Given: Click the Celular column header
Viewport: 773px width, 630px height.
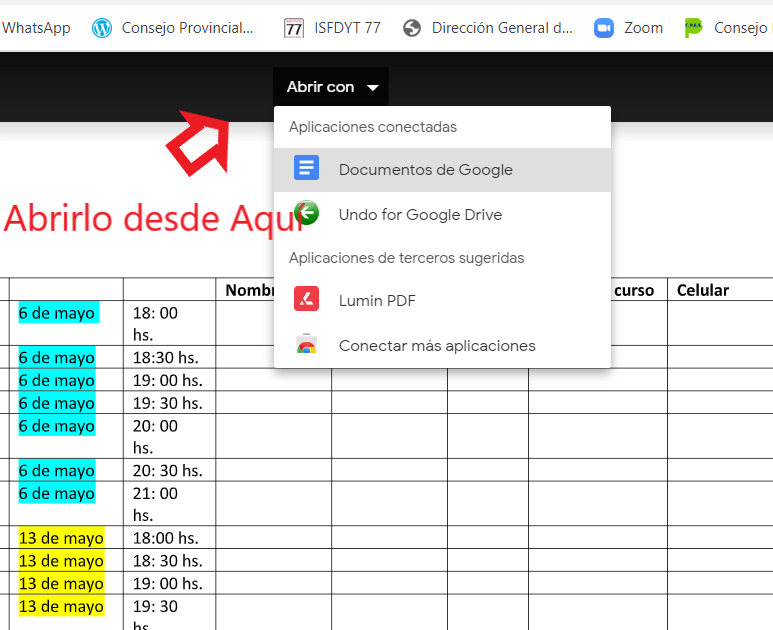Looking at the screenshot, I should 703,290.
